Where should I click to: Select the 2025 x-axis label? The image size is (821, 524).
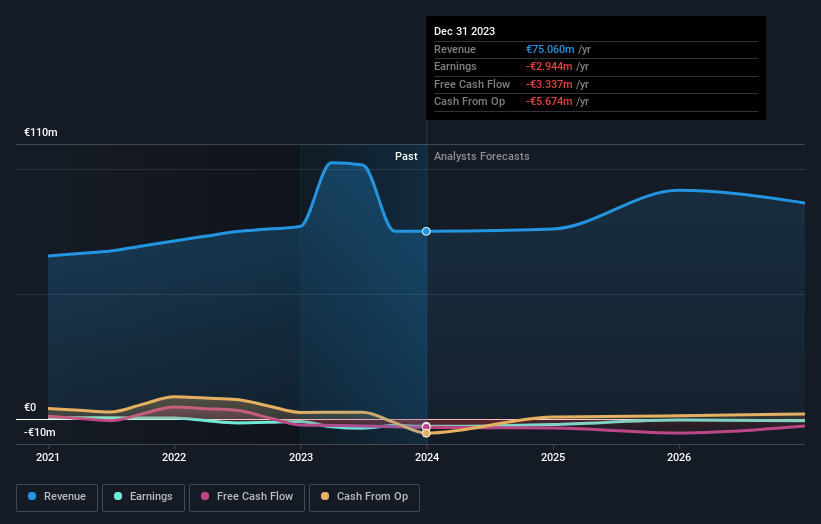click(x=553, y=457)
